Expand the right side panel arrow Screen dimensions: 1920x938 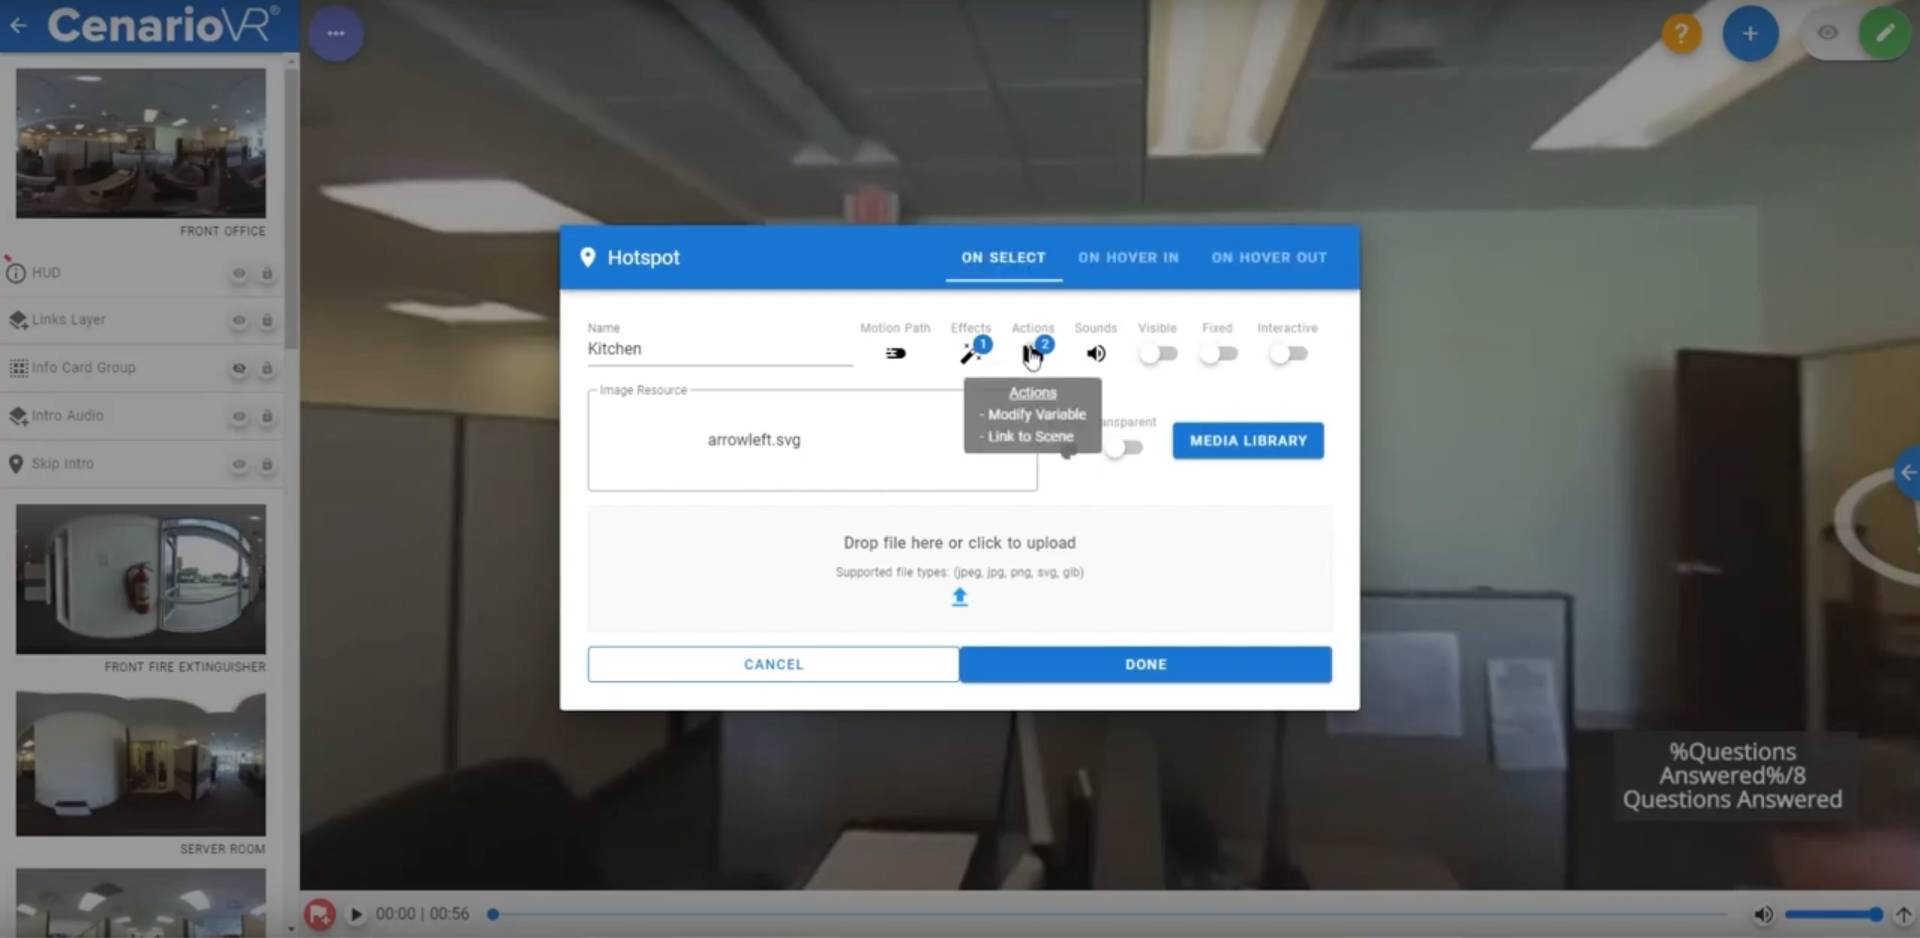coord(1908,472)
